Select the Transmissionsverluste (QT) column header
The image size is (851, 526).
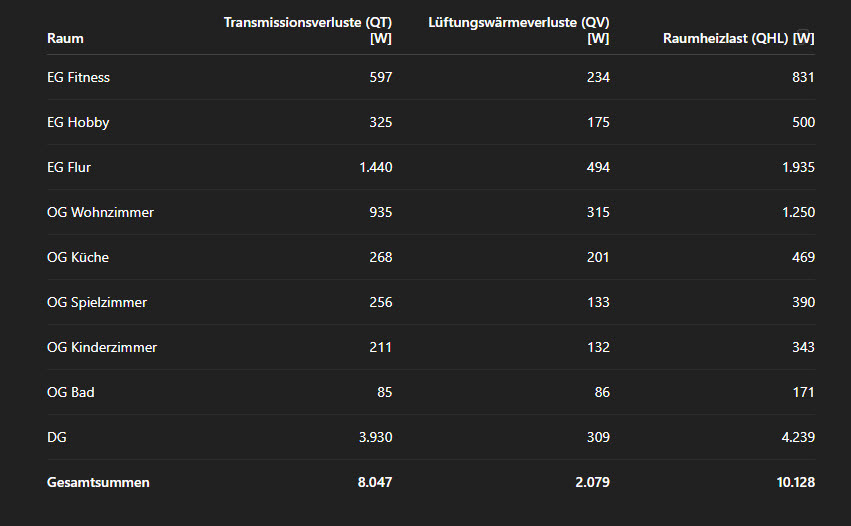coord(308,30)
